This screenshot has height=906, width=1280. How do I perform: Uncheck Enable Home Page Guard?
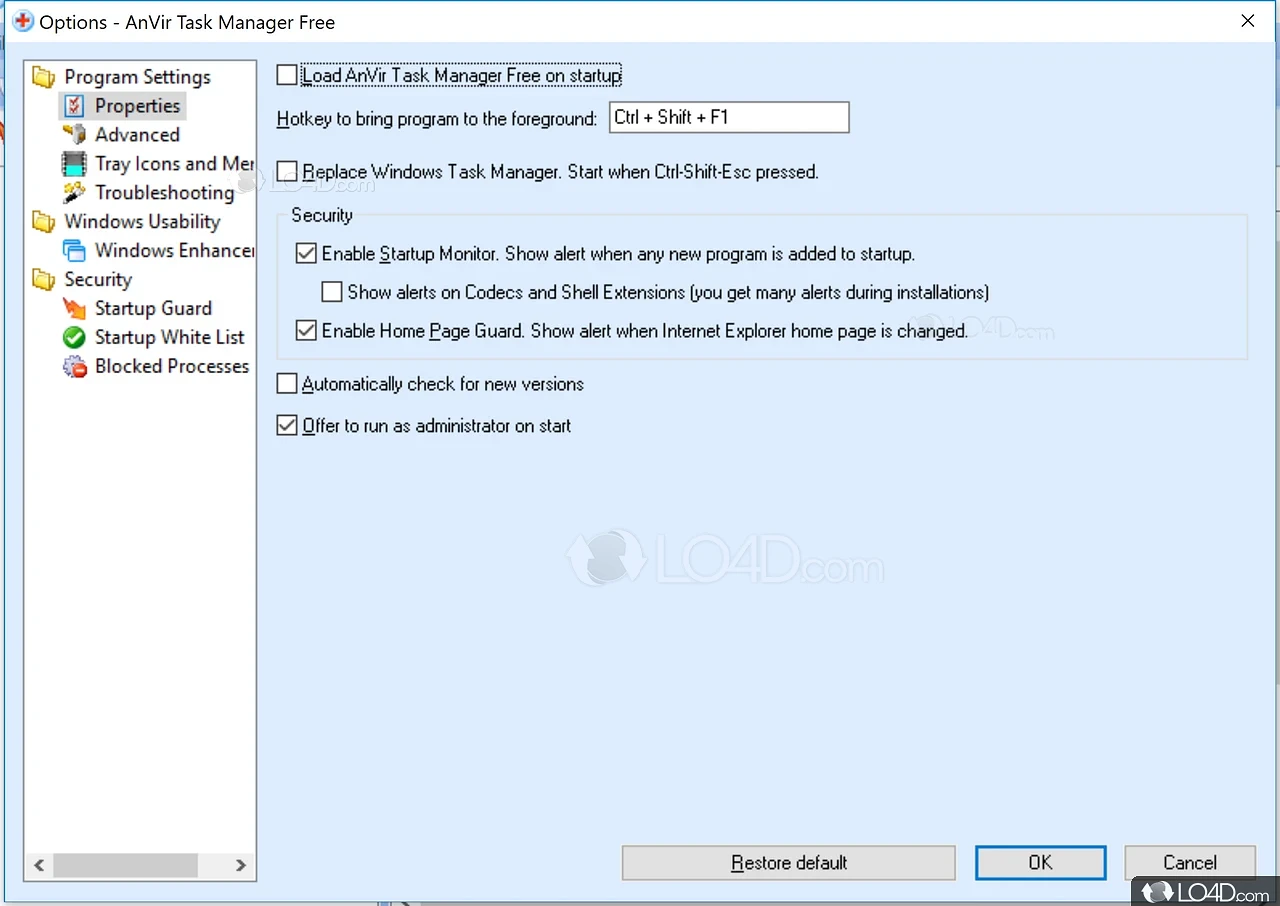(306, 330)
